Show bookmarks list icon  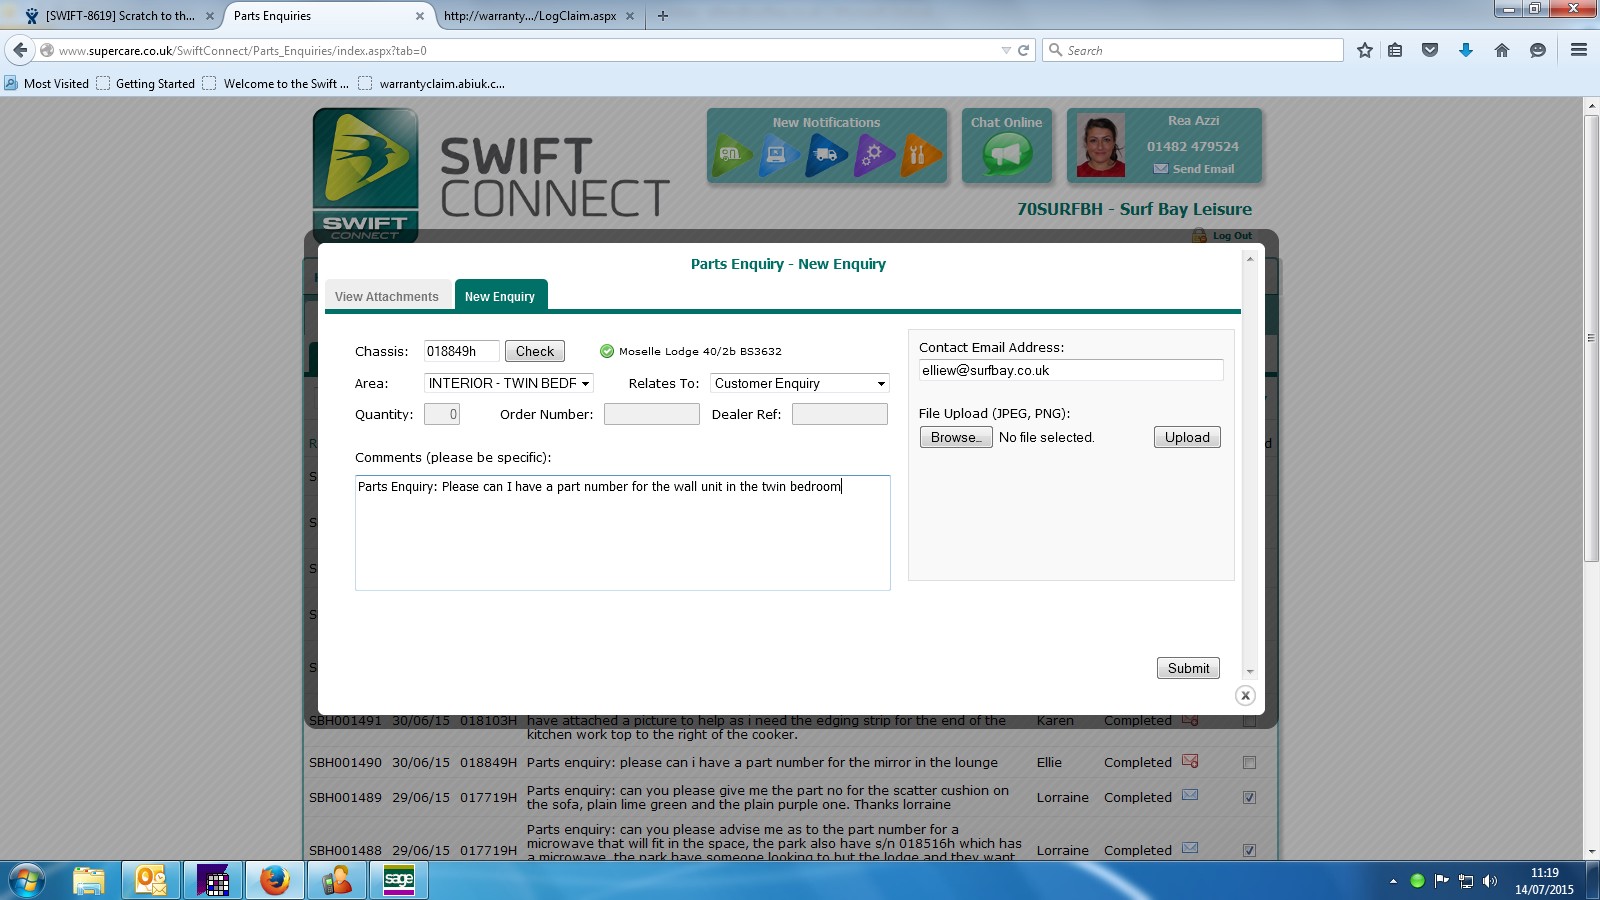pos(1395,50)
